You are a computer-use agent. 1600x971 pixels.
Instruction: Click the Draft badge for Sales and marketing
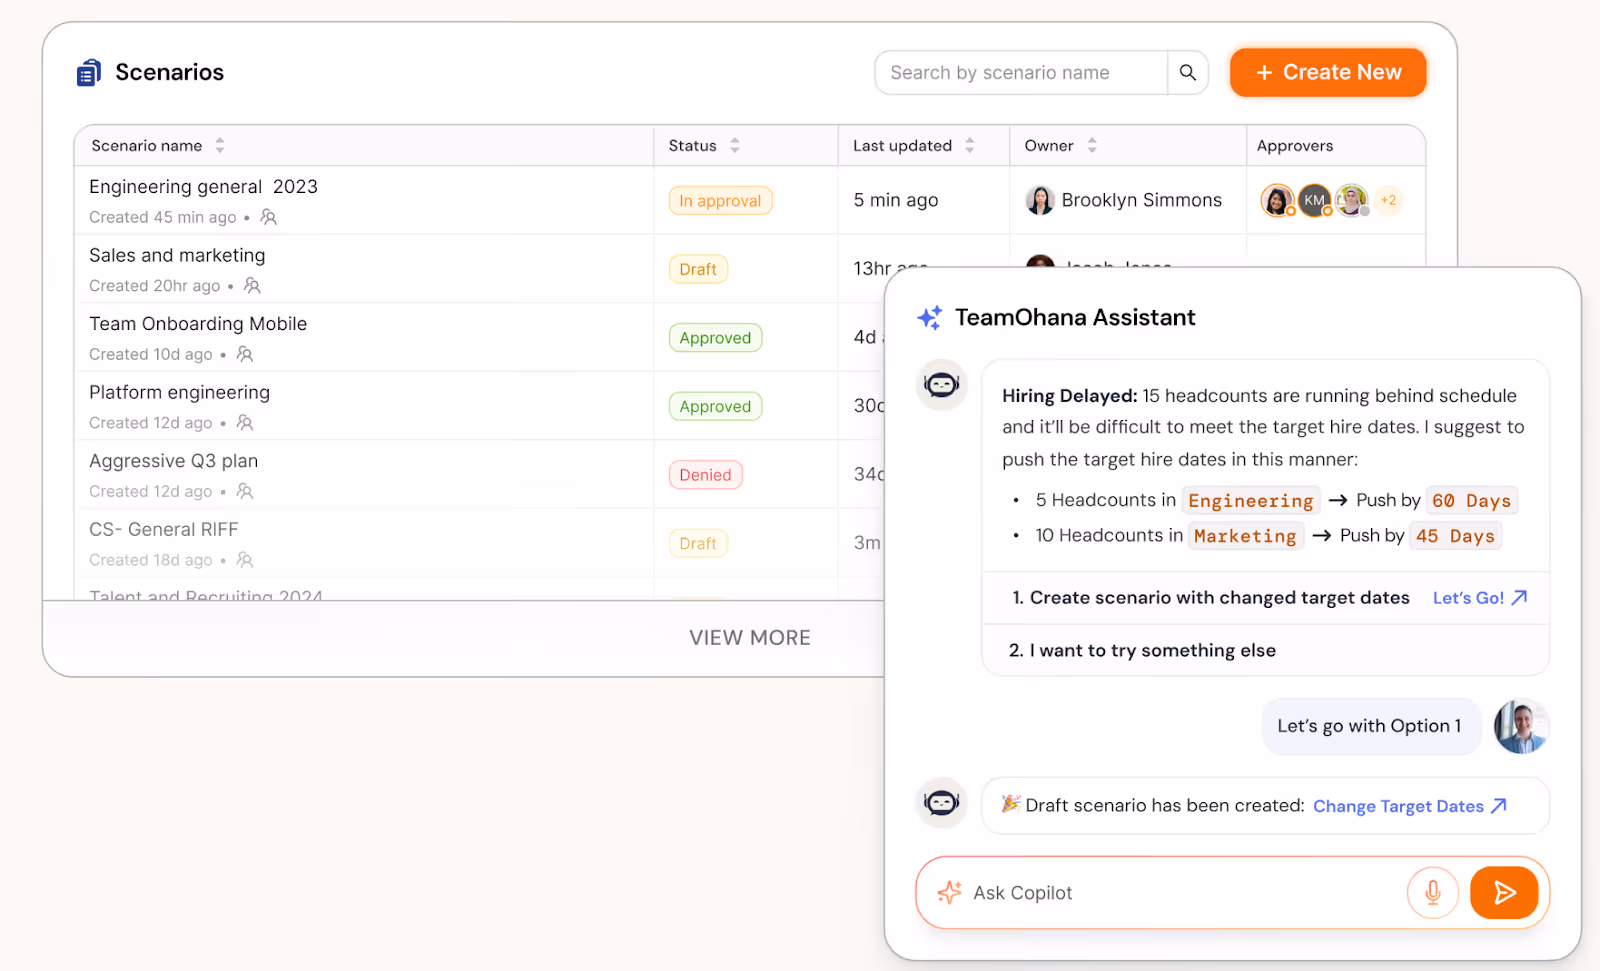tap(698, 269)
